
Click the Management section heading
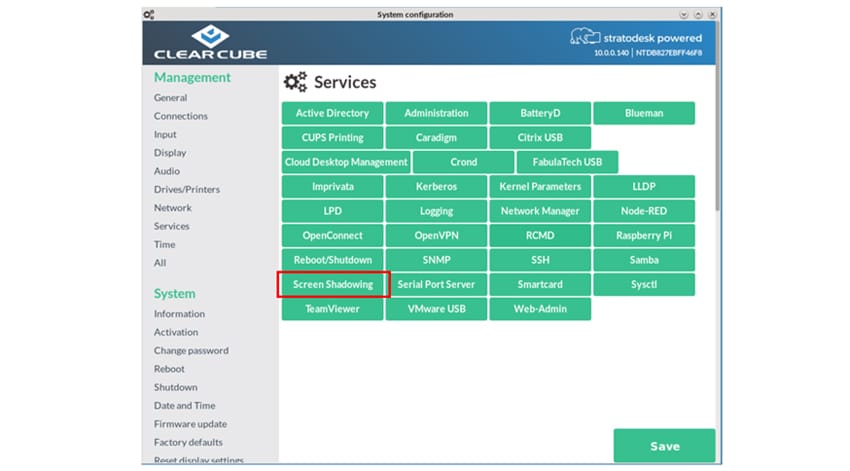[x=192, y=78]
